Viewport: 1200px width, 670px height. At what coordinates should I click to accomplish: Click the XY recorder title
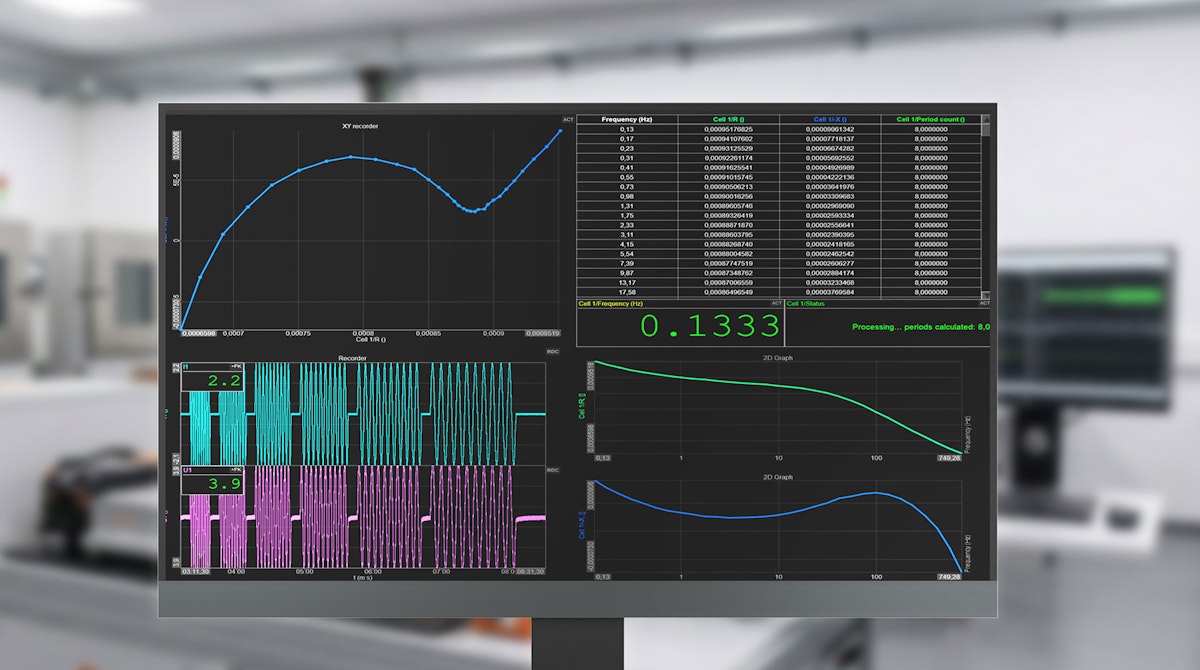(x=360, y=126)
